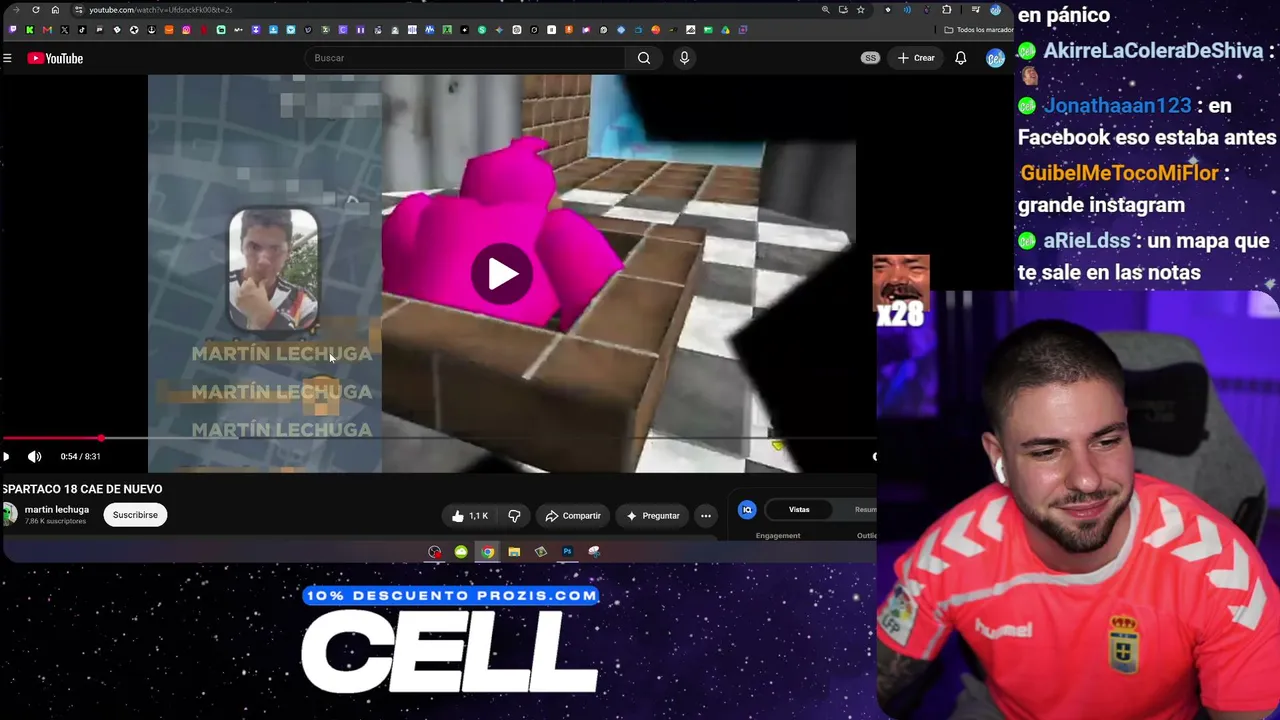Open the Twitch bookmark in bookmarks bar

pos(12,30)
